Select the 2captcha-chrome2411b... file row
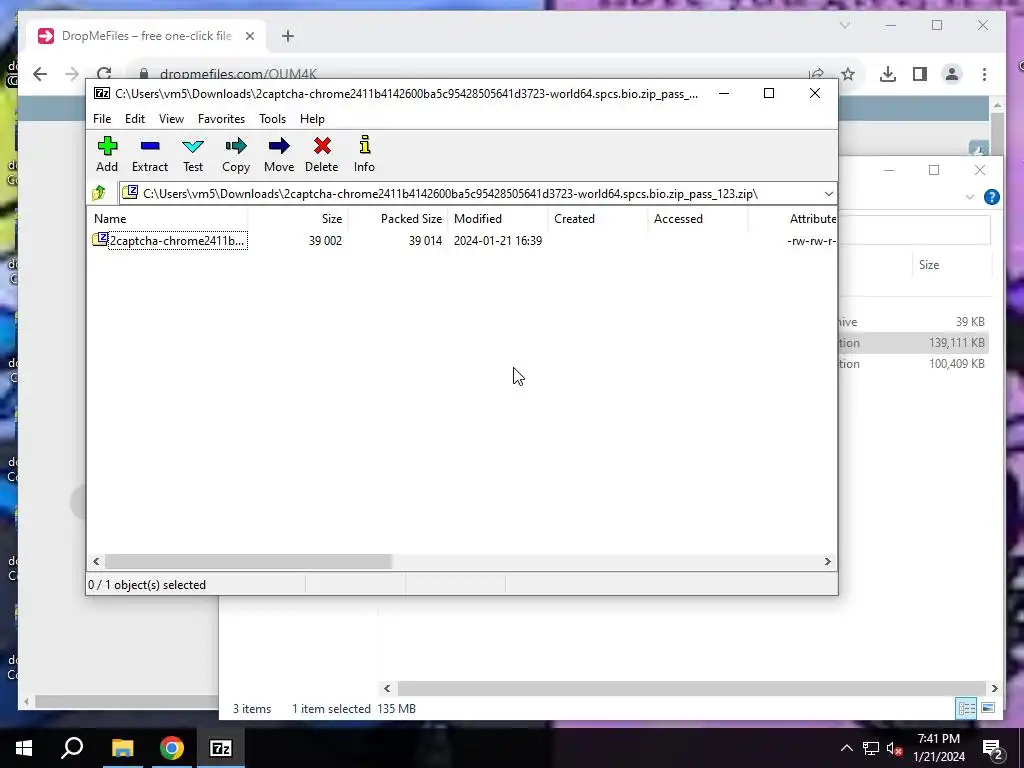The height and width of the screenshot is (768, 1024). (x=170, y=241)
